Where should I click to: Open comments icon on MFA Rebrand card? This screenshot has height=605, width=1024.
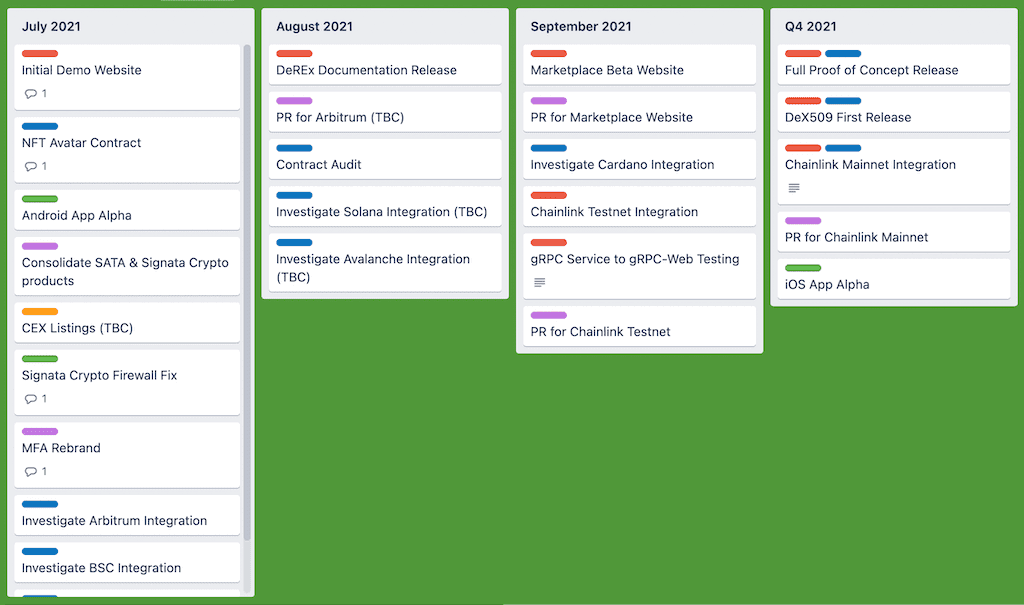click(31, 471)
